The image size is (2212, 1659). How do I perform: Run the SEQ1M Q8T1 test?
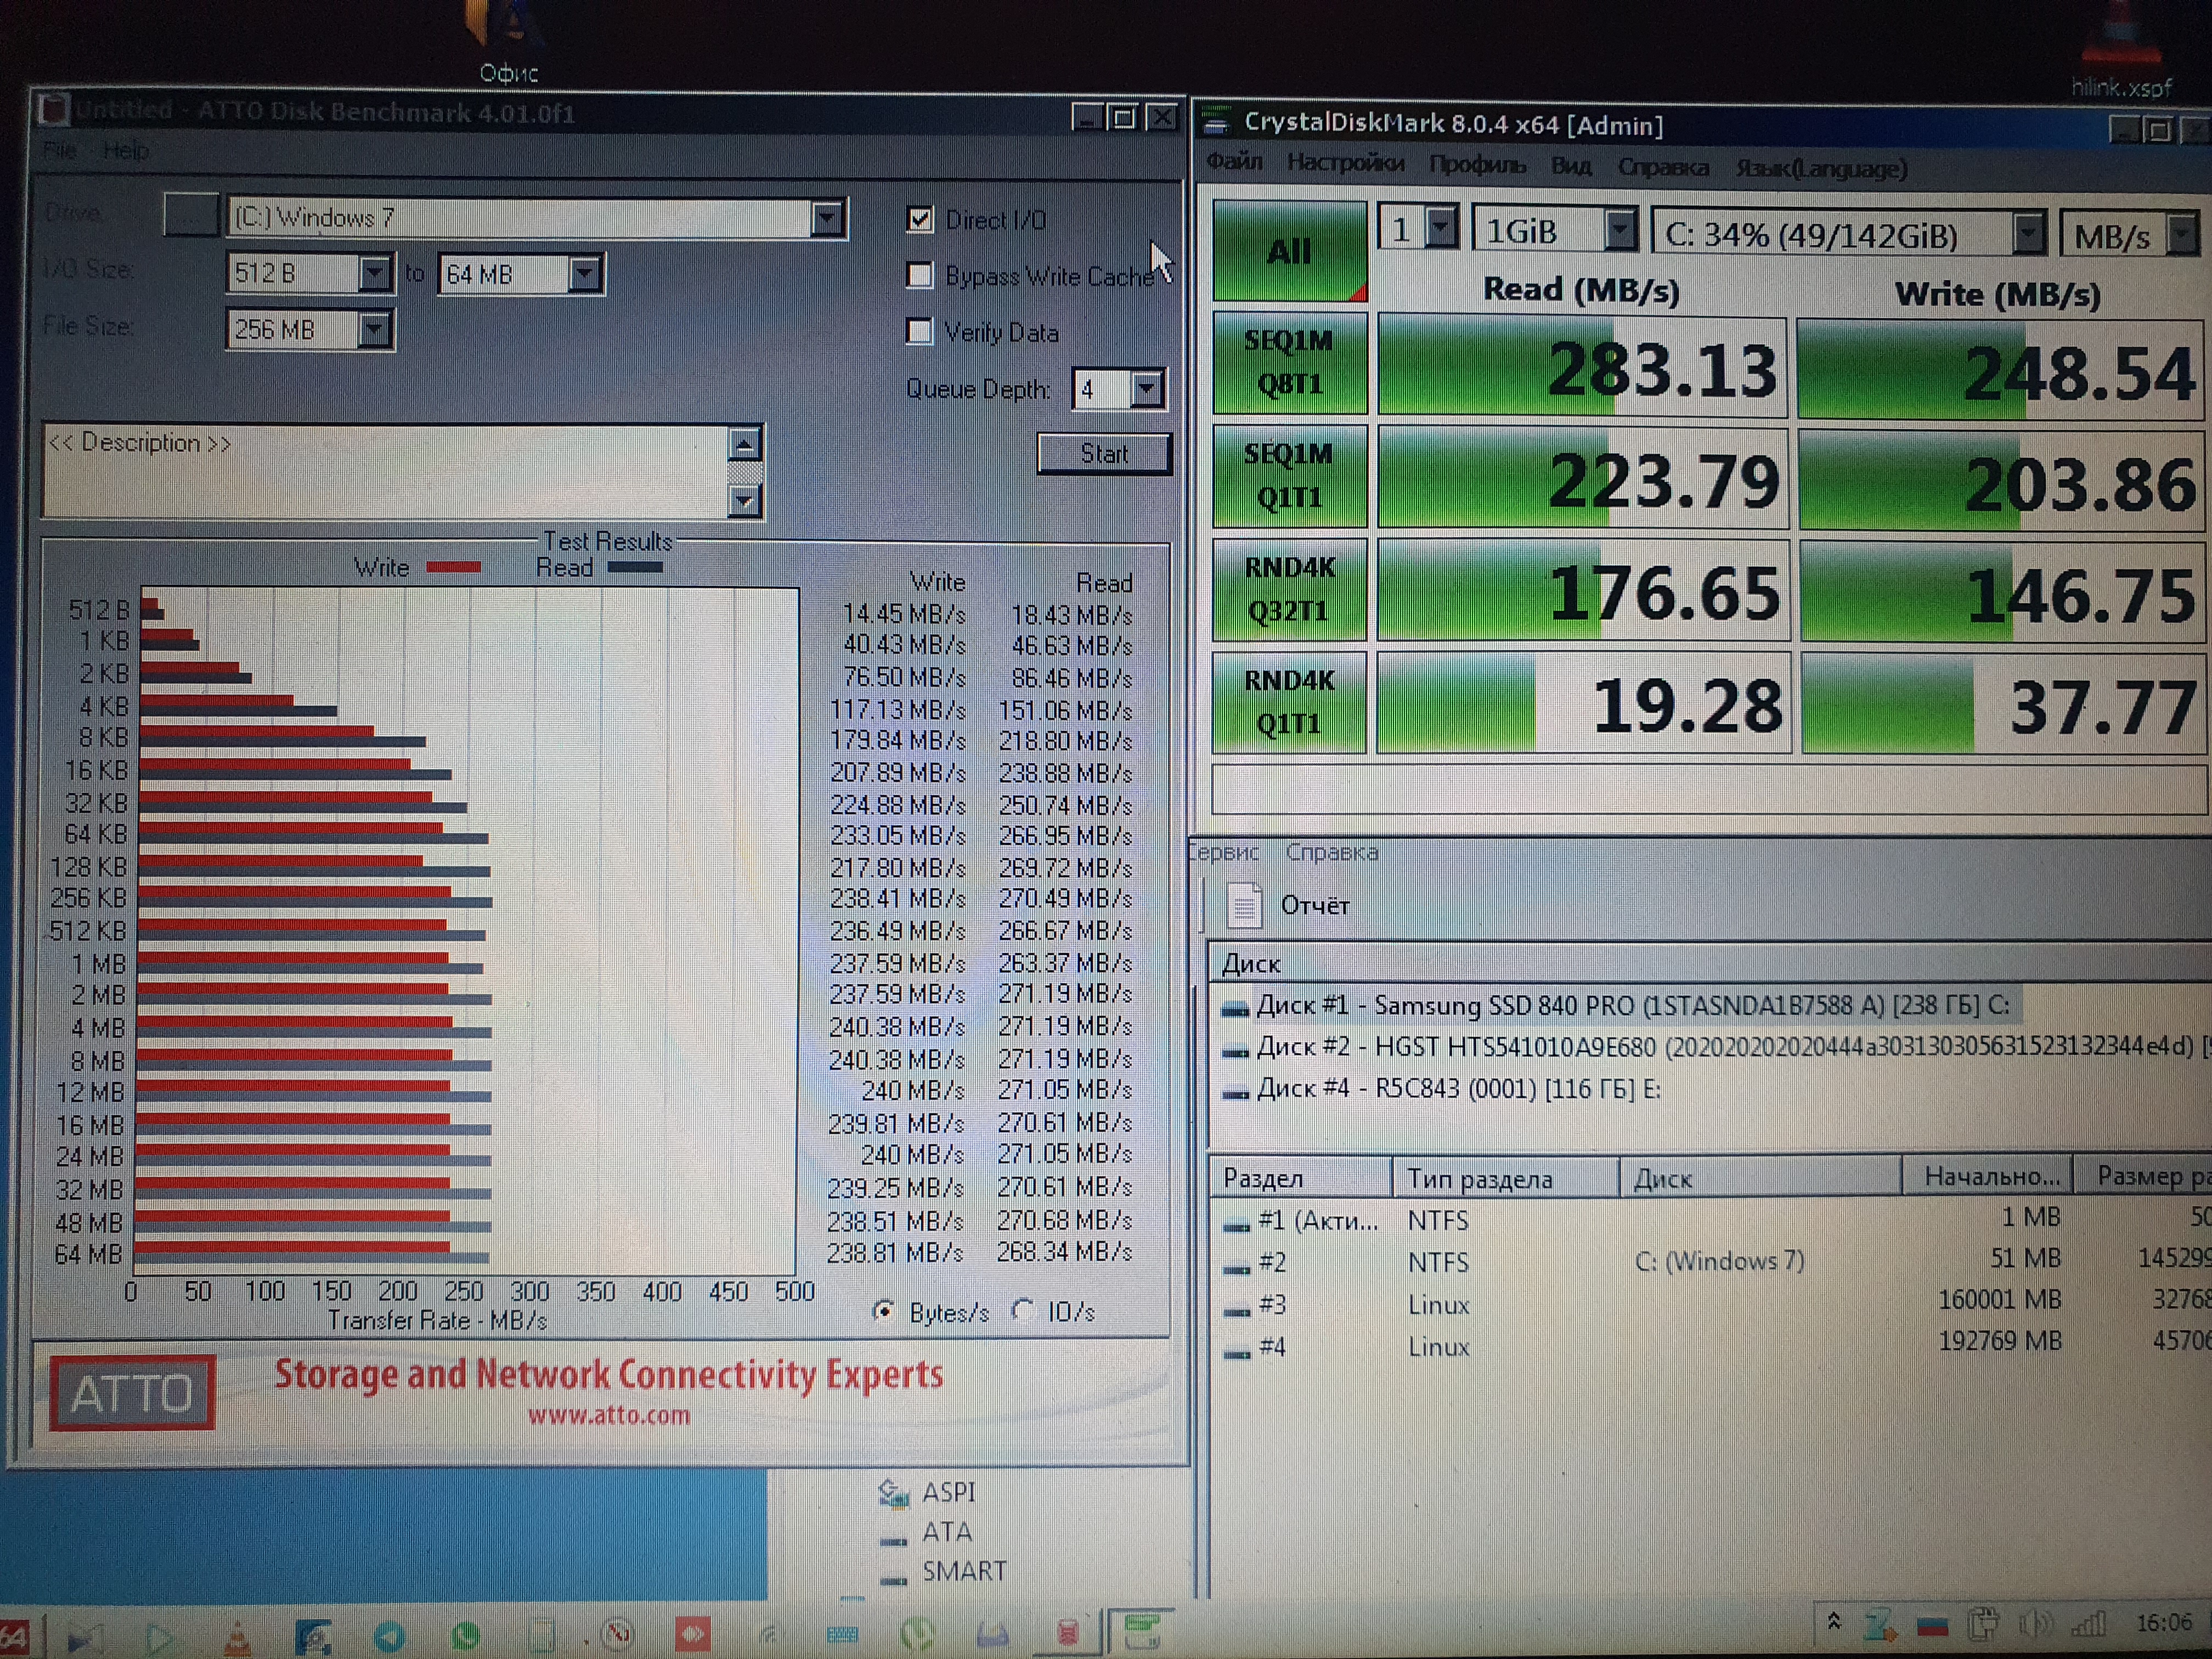coord(1289,362)
